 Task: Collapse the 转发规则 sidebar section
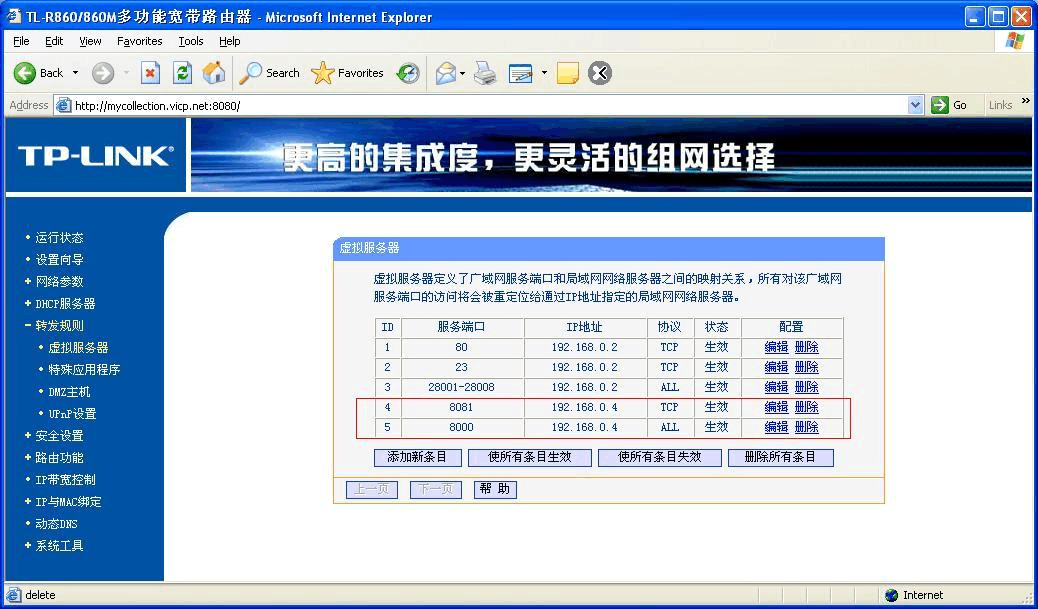click(59, 326)
